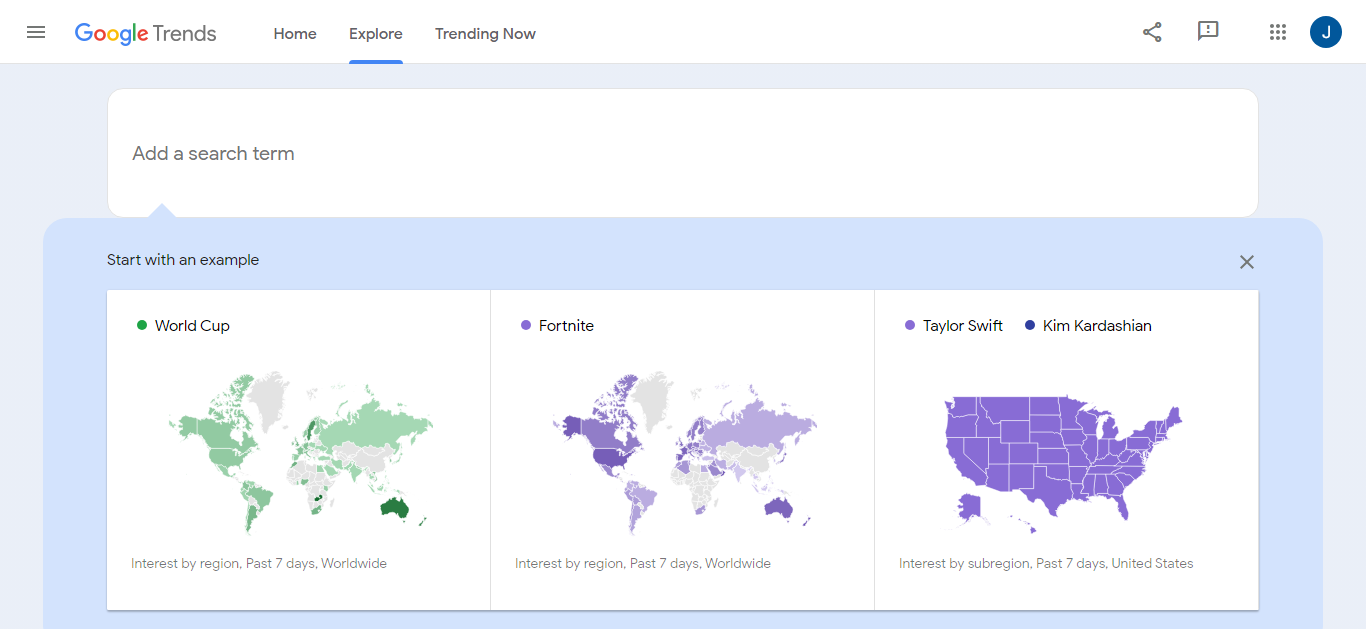Image resolution: width=1366 pixels, height=629 pixels.
Task: Open the account profile avatar
Action: [1325, 32]
